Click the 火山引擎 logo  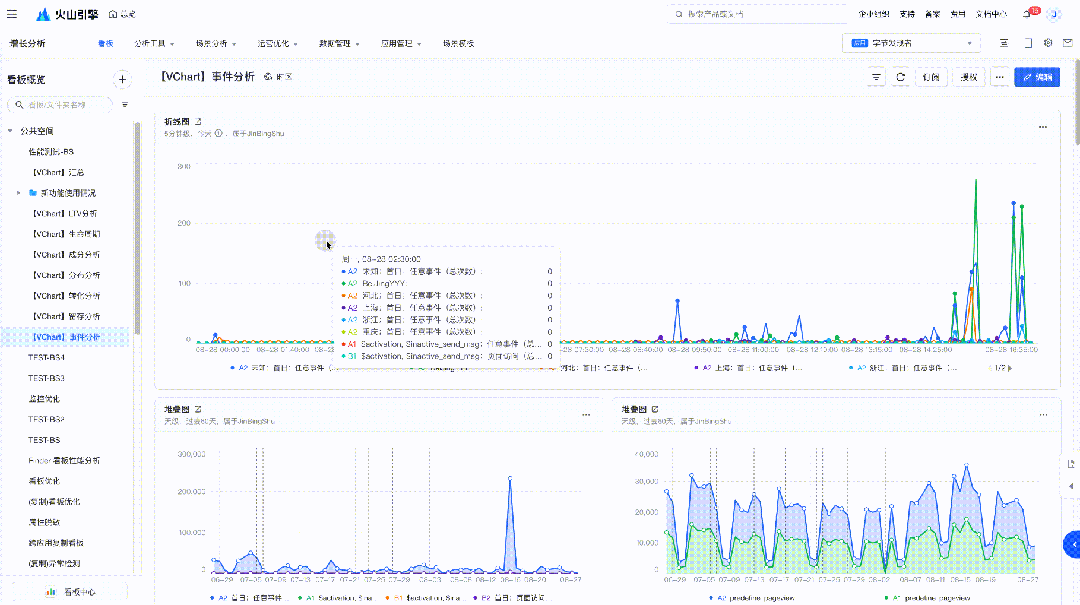tap(68, 14)
